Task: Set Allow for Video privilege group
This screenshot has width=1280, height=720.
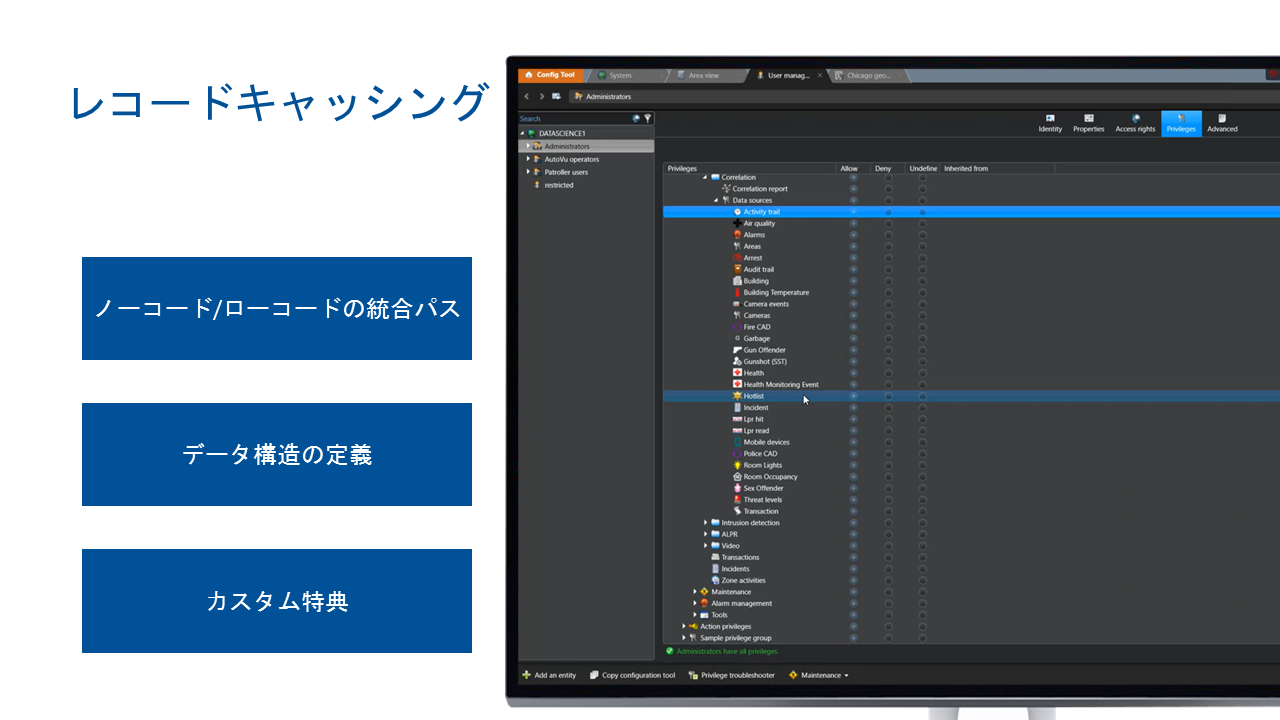Action: [x=853, y=546]
